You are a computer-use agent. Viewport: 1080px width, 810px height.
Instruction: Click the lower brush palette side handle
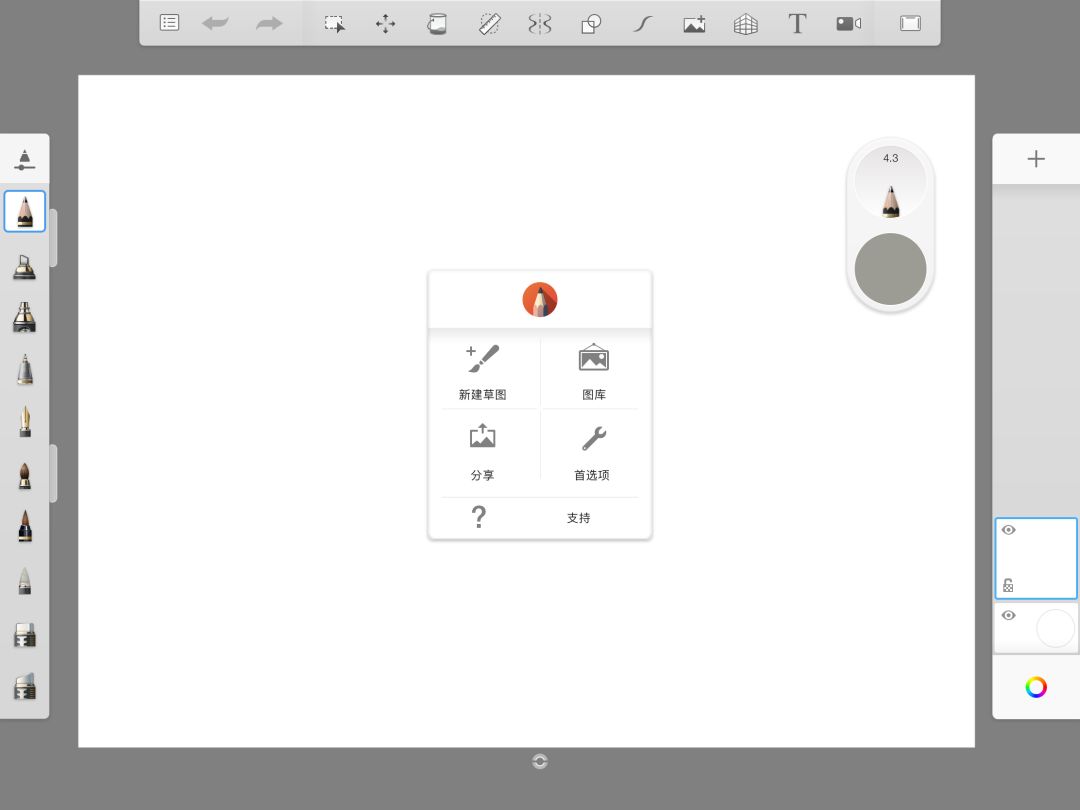pos(53,473)
